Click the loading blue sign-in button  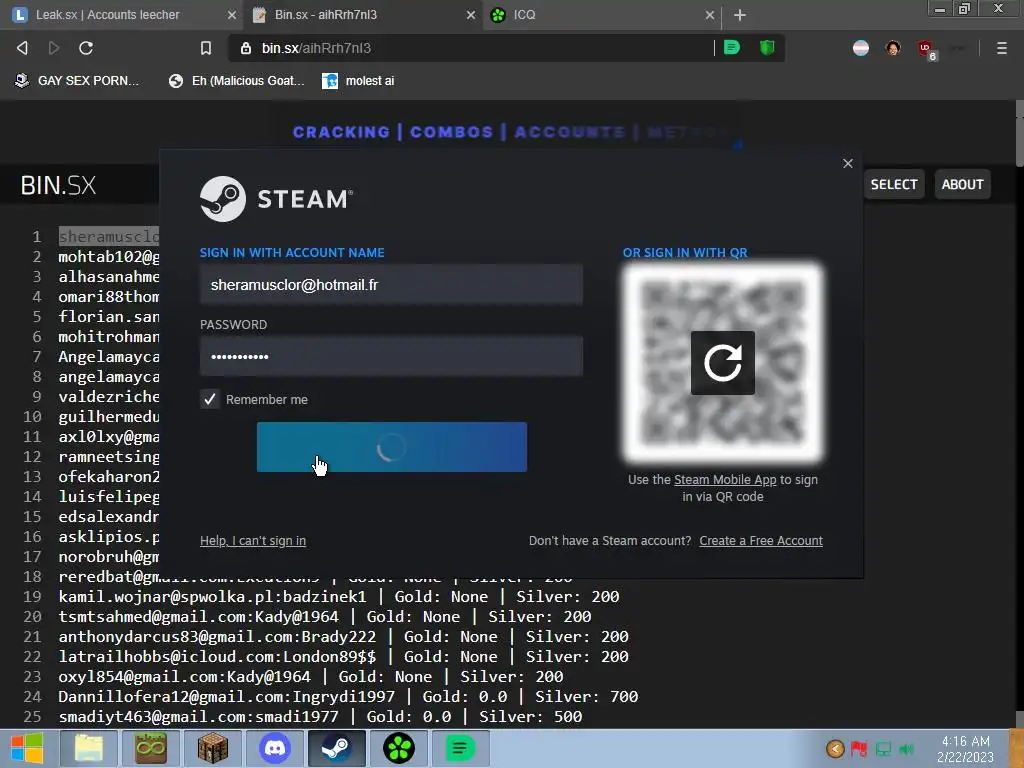[x=392, y=447]
